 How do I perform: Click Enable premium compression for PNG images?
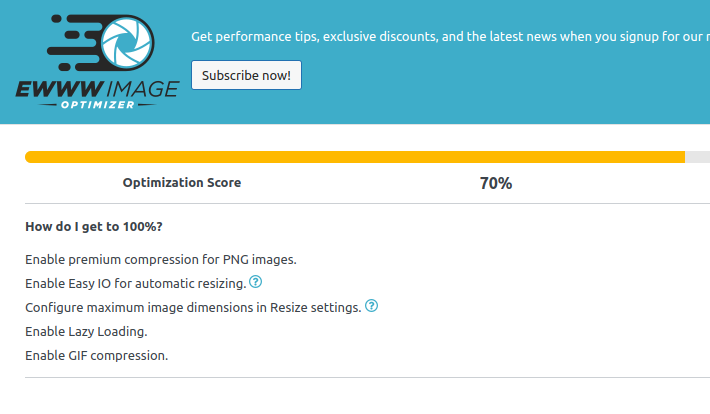(161, 260)
